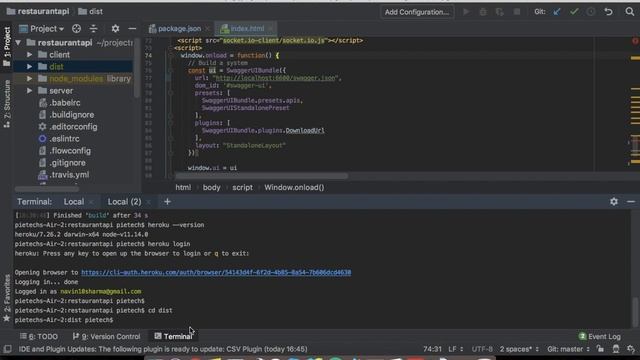Click the script breadcrumb
This screenshot has height=360, width=640.
(242, 187)
